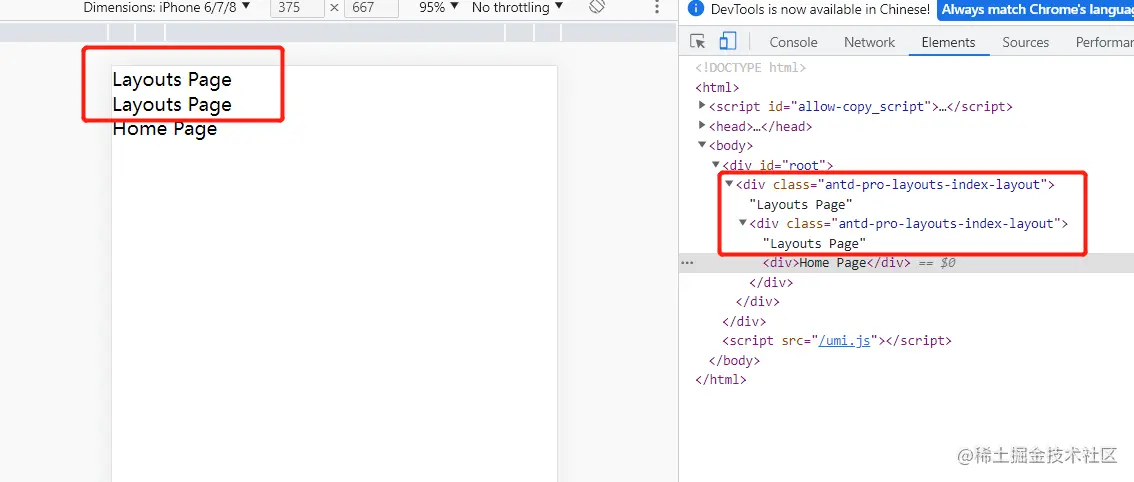Expand the head element node

(702, 125)
